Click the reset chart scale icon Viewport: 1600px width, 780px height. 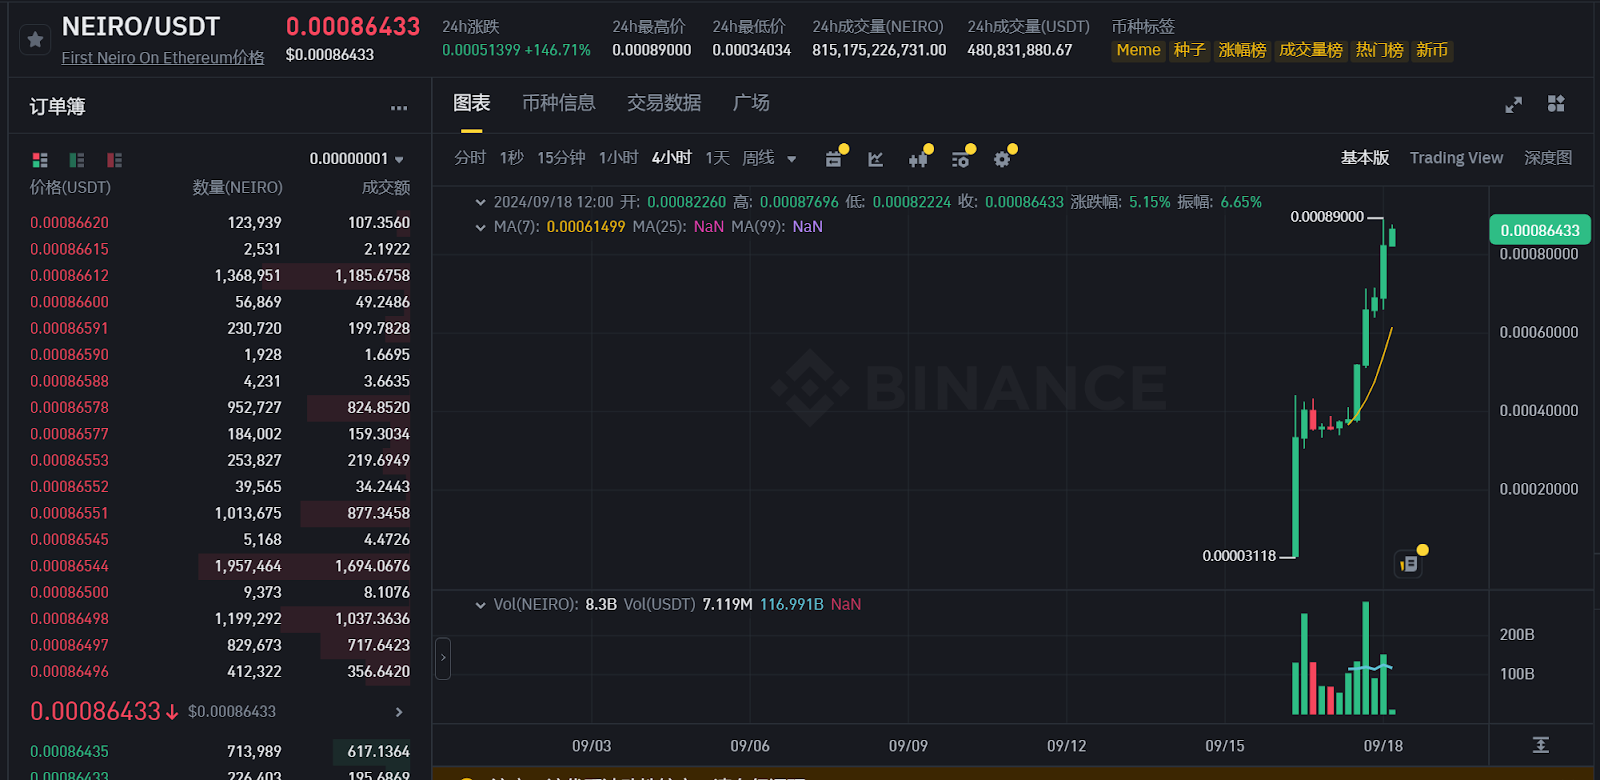[x=1541, y=745]
